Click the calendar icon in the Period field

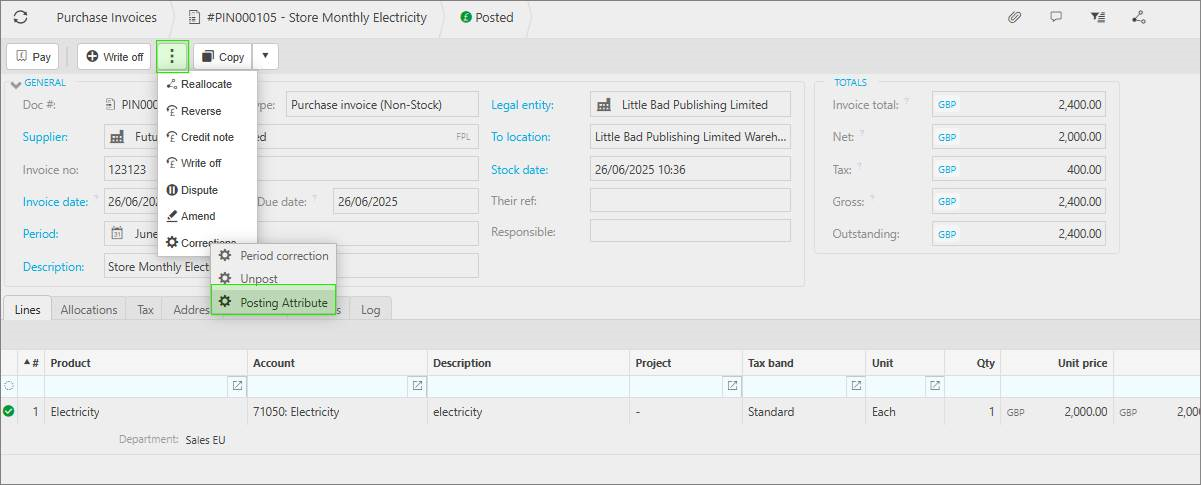[117, 234]
